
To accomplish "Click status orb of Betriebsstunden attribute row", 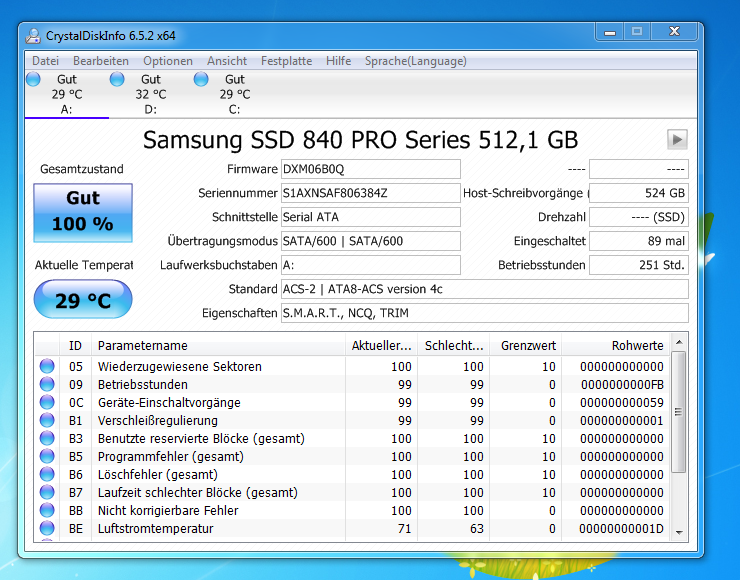I will coord(47,384).
